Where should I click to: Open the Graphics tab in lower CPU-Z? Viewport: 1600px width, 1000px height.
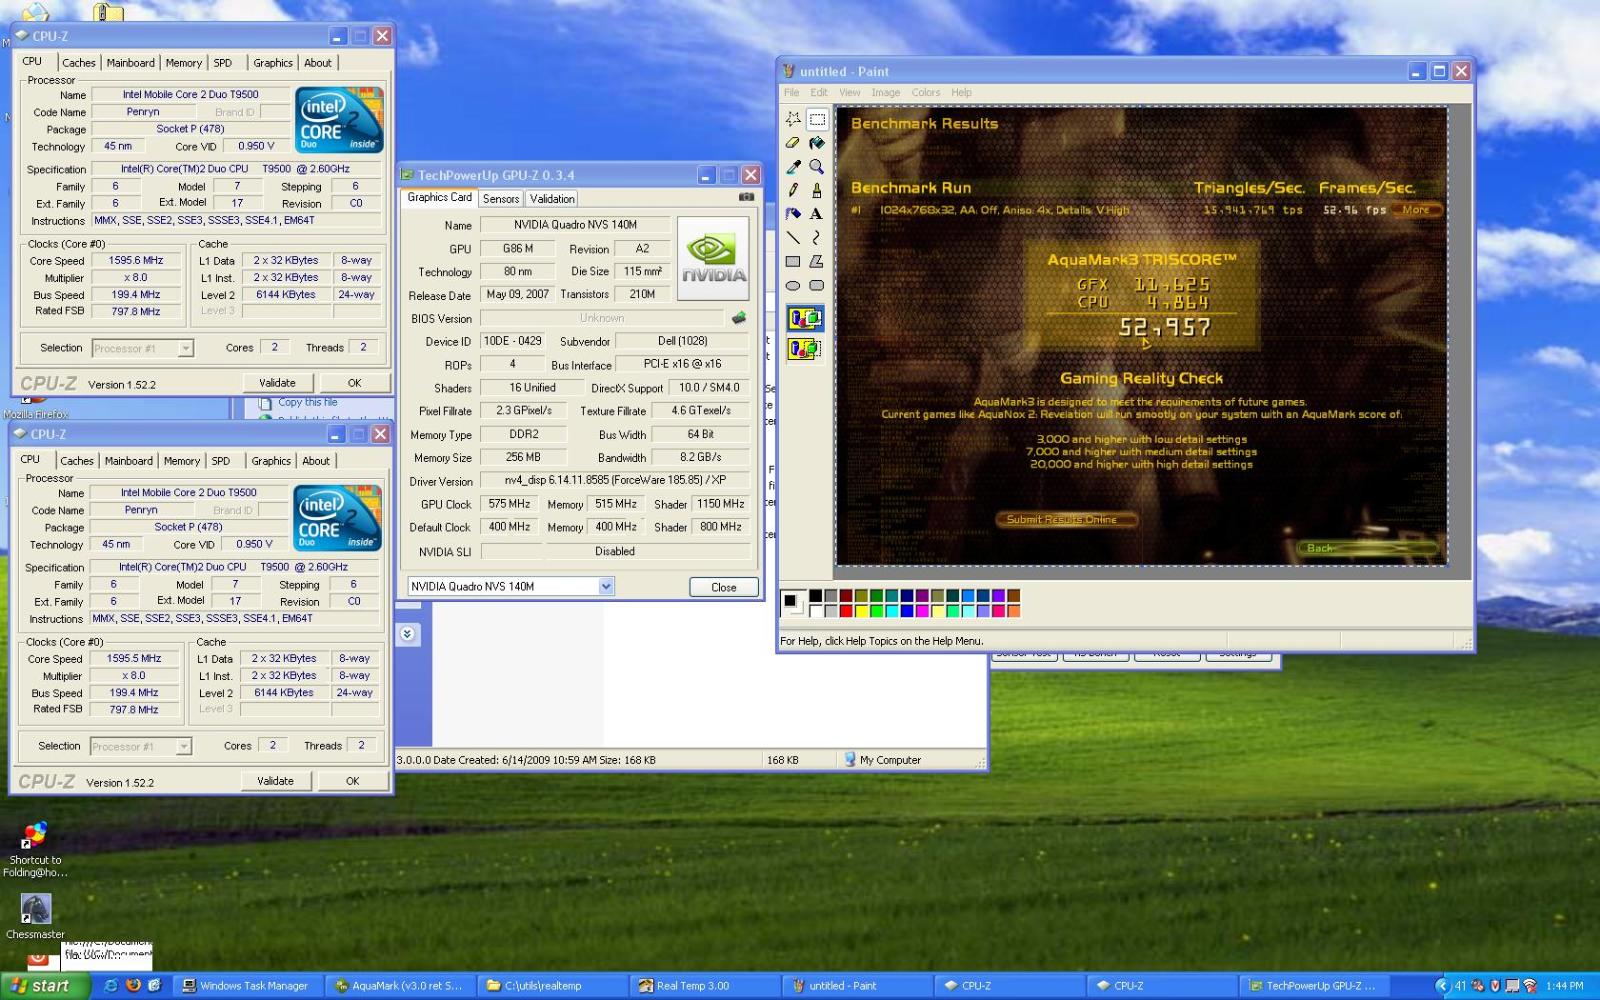tap(271, 461)
